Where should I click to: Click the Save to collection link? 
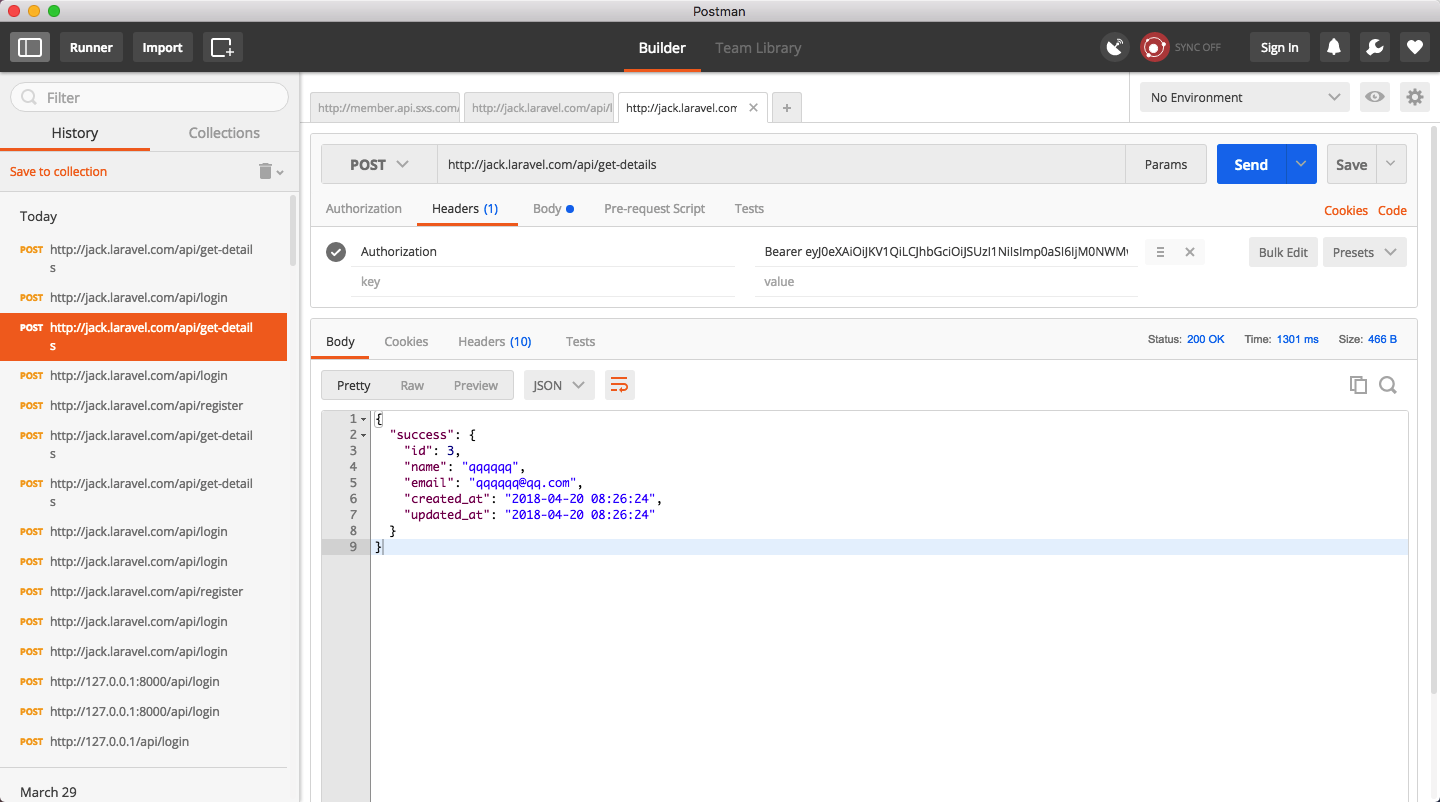tap(58, 171)
